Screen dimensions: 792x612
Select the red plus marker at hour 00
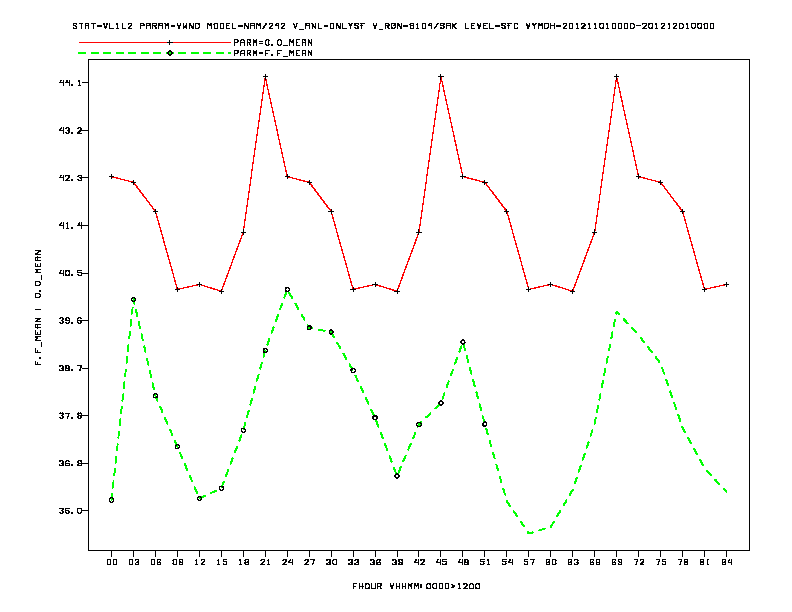[112, 177]
